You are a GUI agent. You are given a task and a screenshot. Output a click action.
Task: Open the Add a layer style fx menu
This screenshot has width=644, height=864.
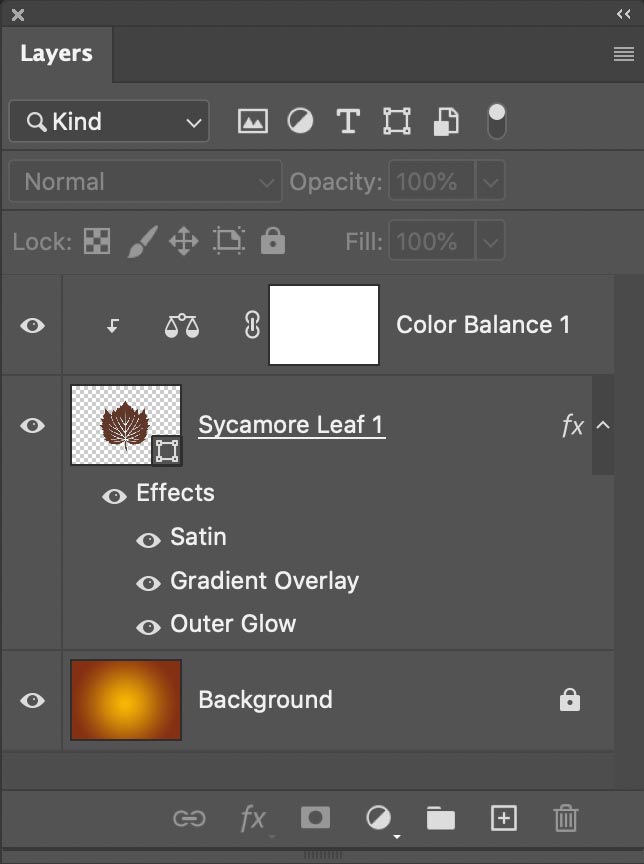(x=252, y=818)
